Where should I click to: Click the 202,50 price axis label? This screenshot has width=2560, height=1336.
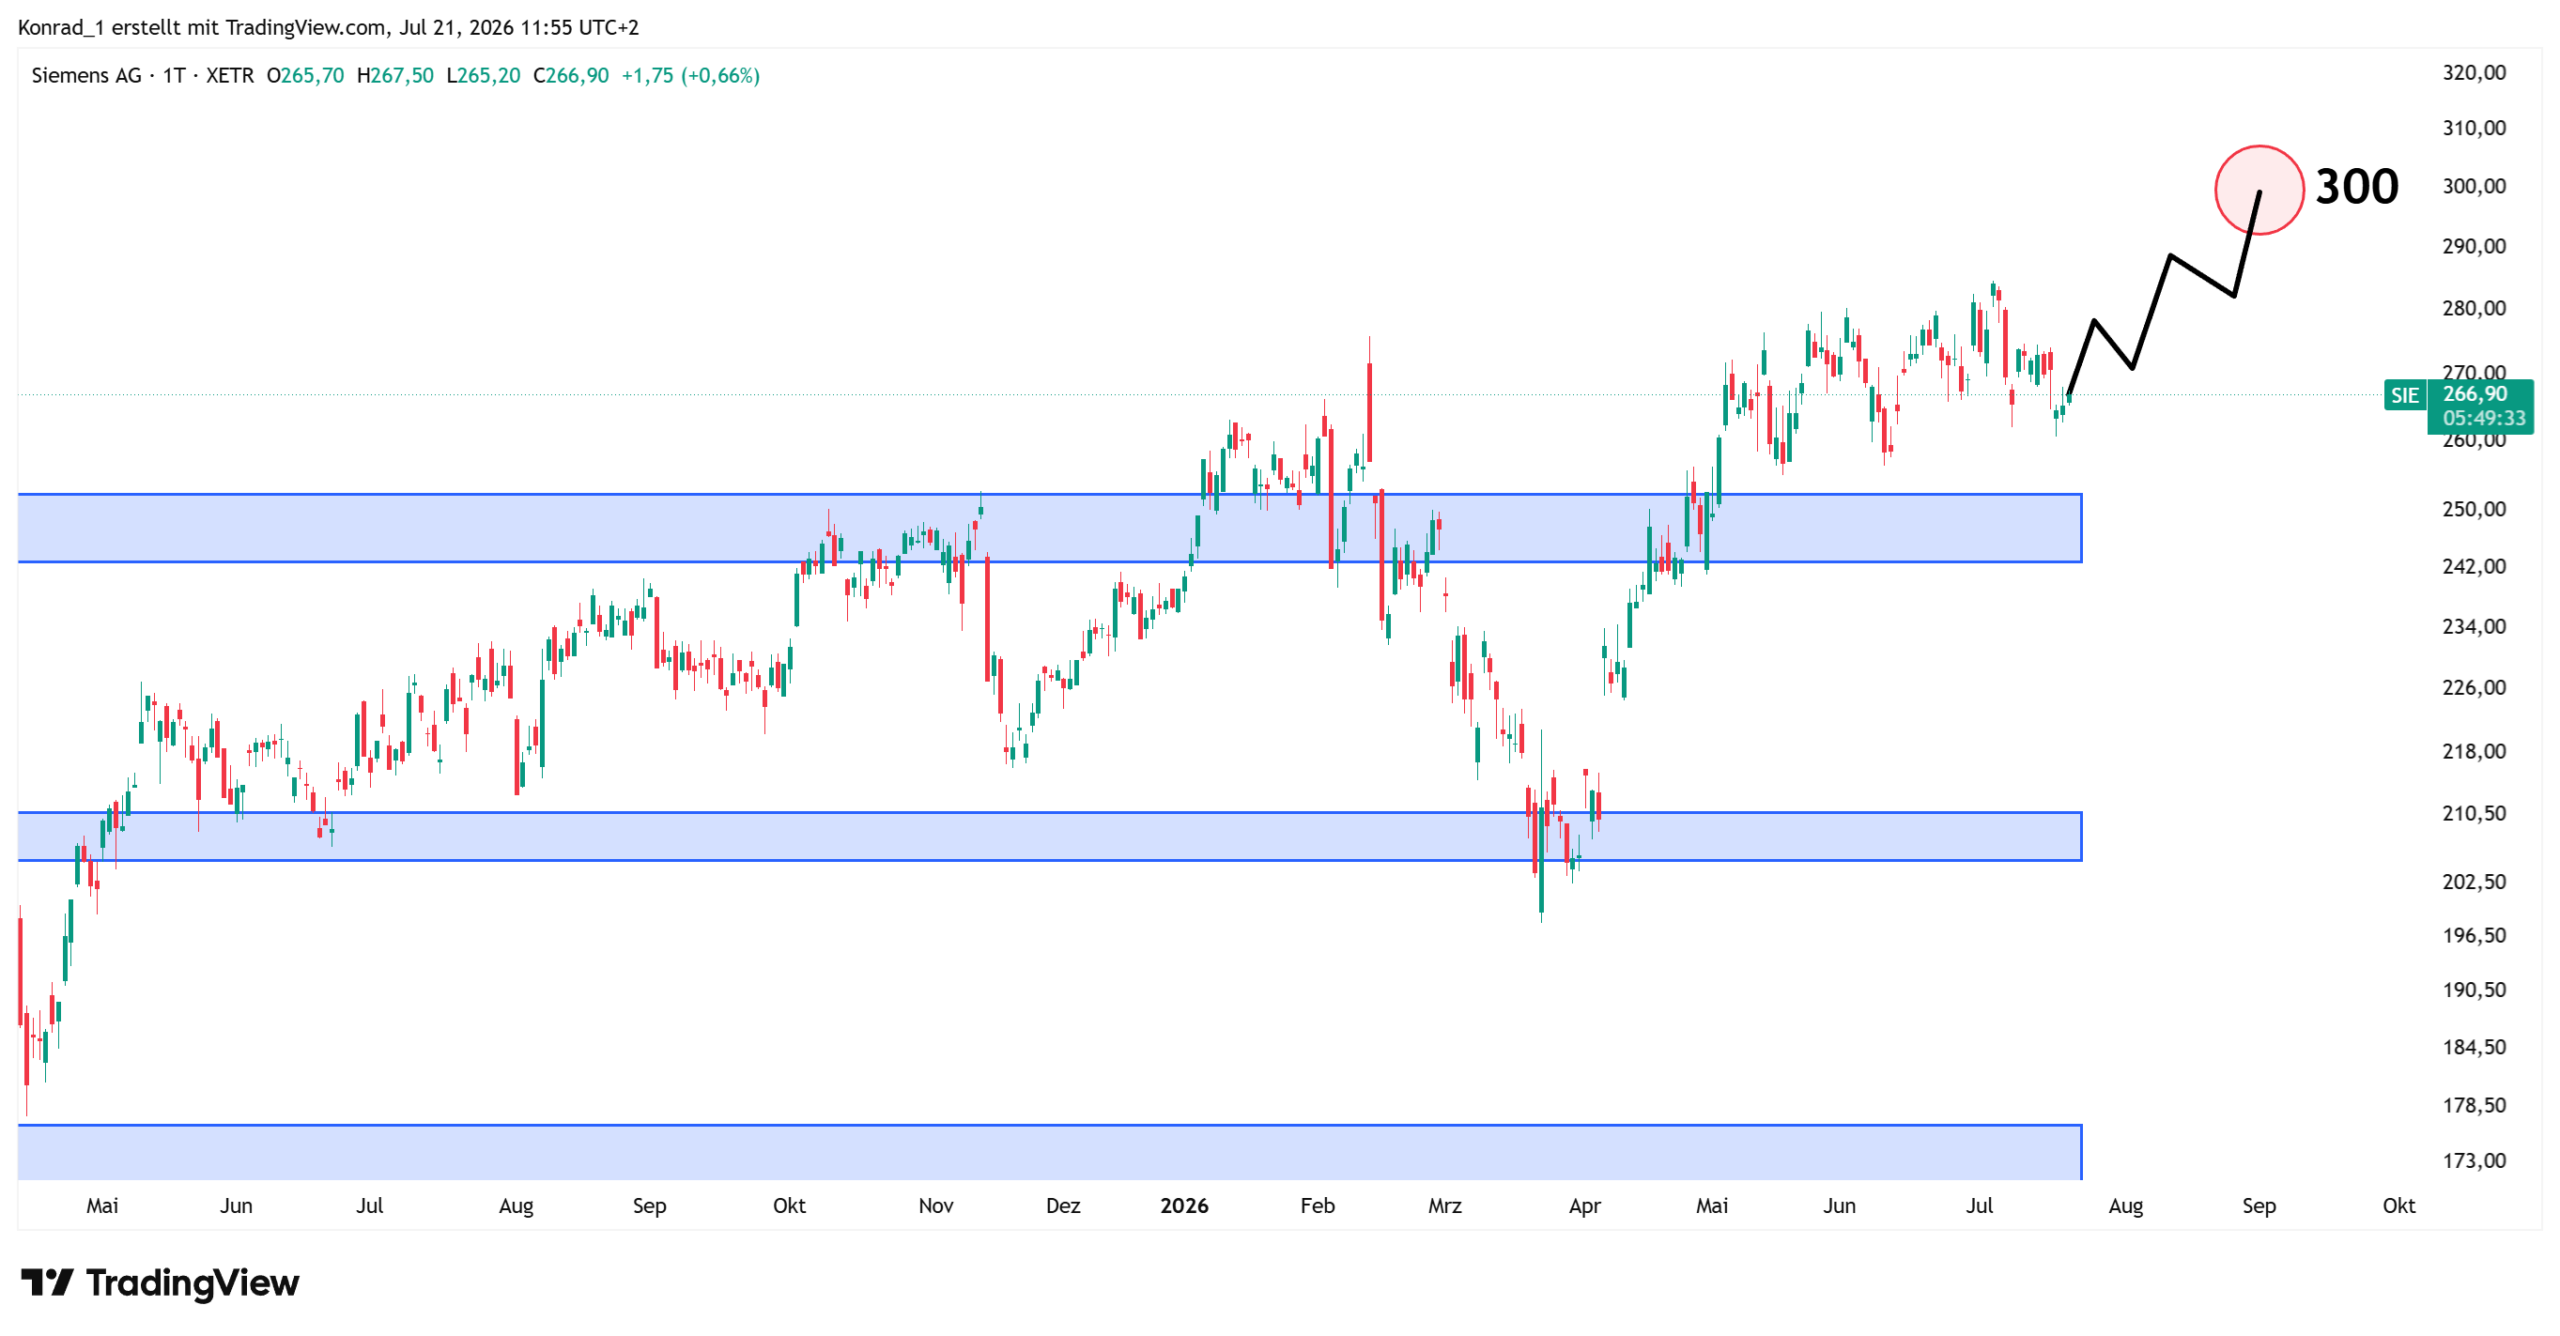click(2473, 882)
